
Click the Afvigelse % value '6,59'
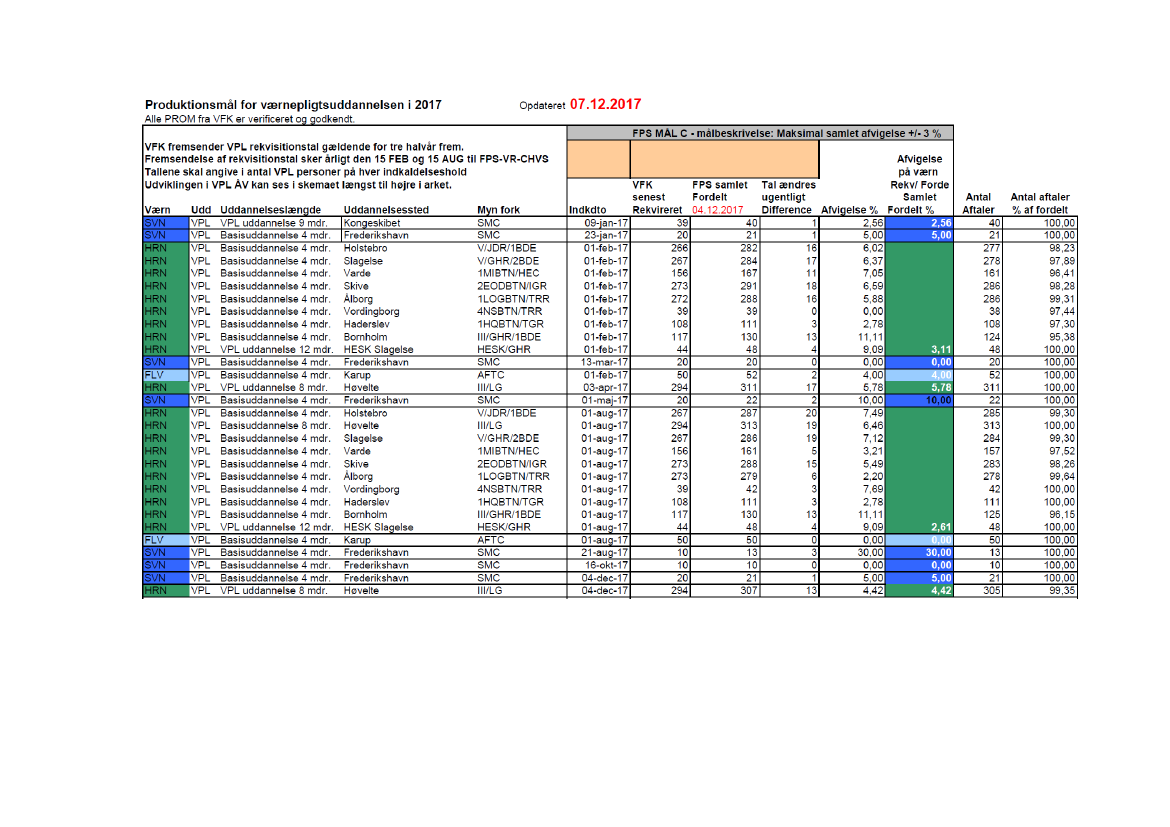click(873, 287)
